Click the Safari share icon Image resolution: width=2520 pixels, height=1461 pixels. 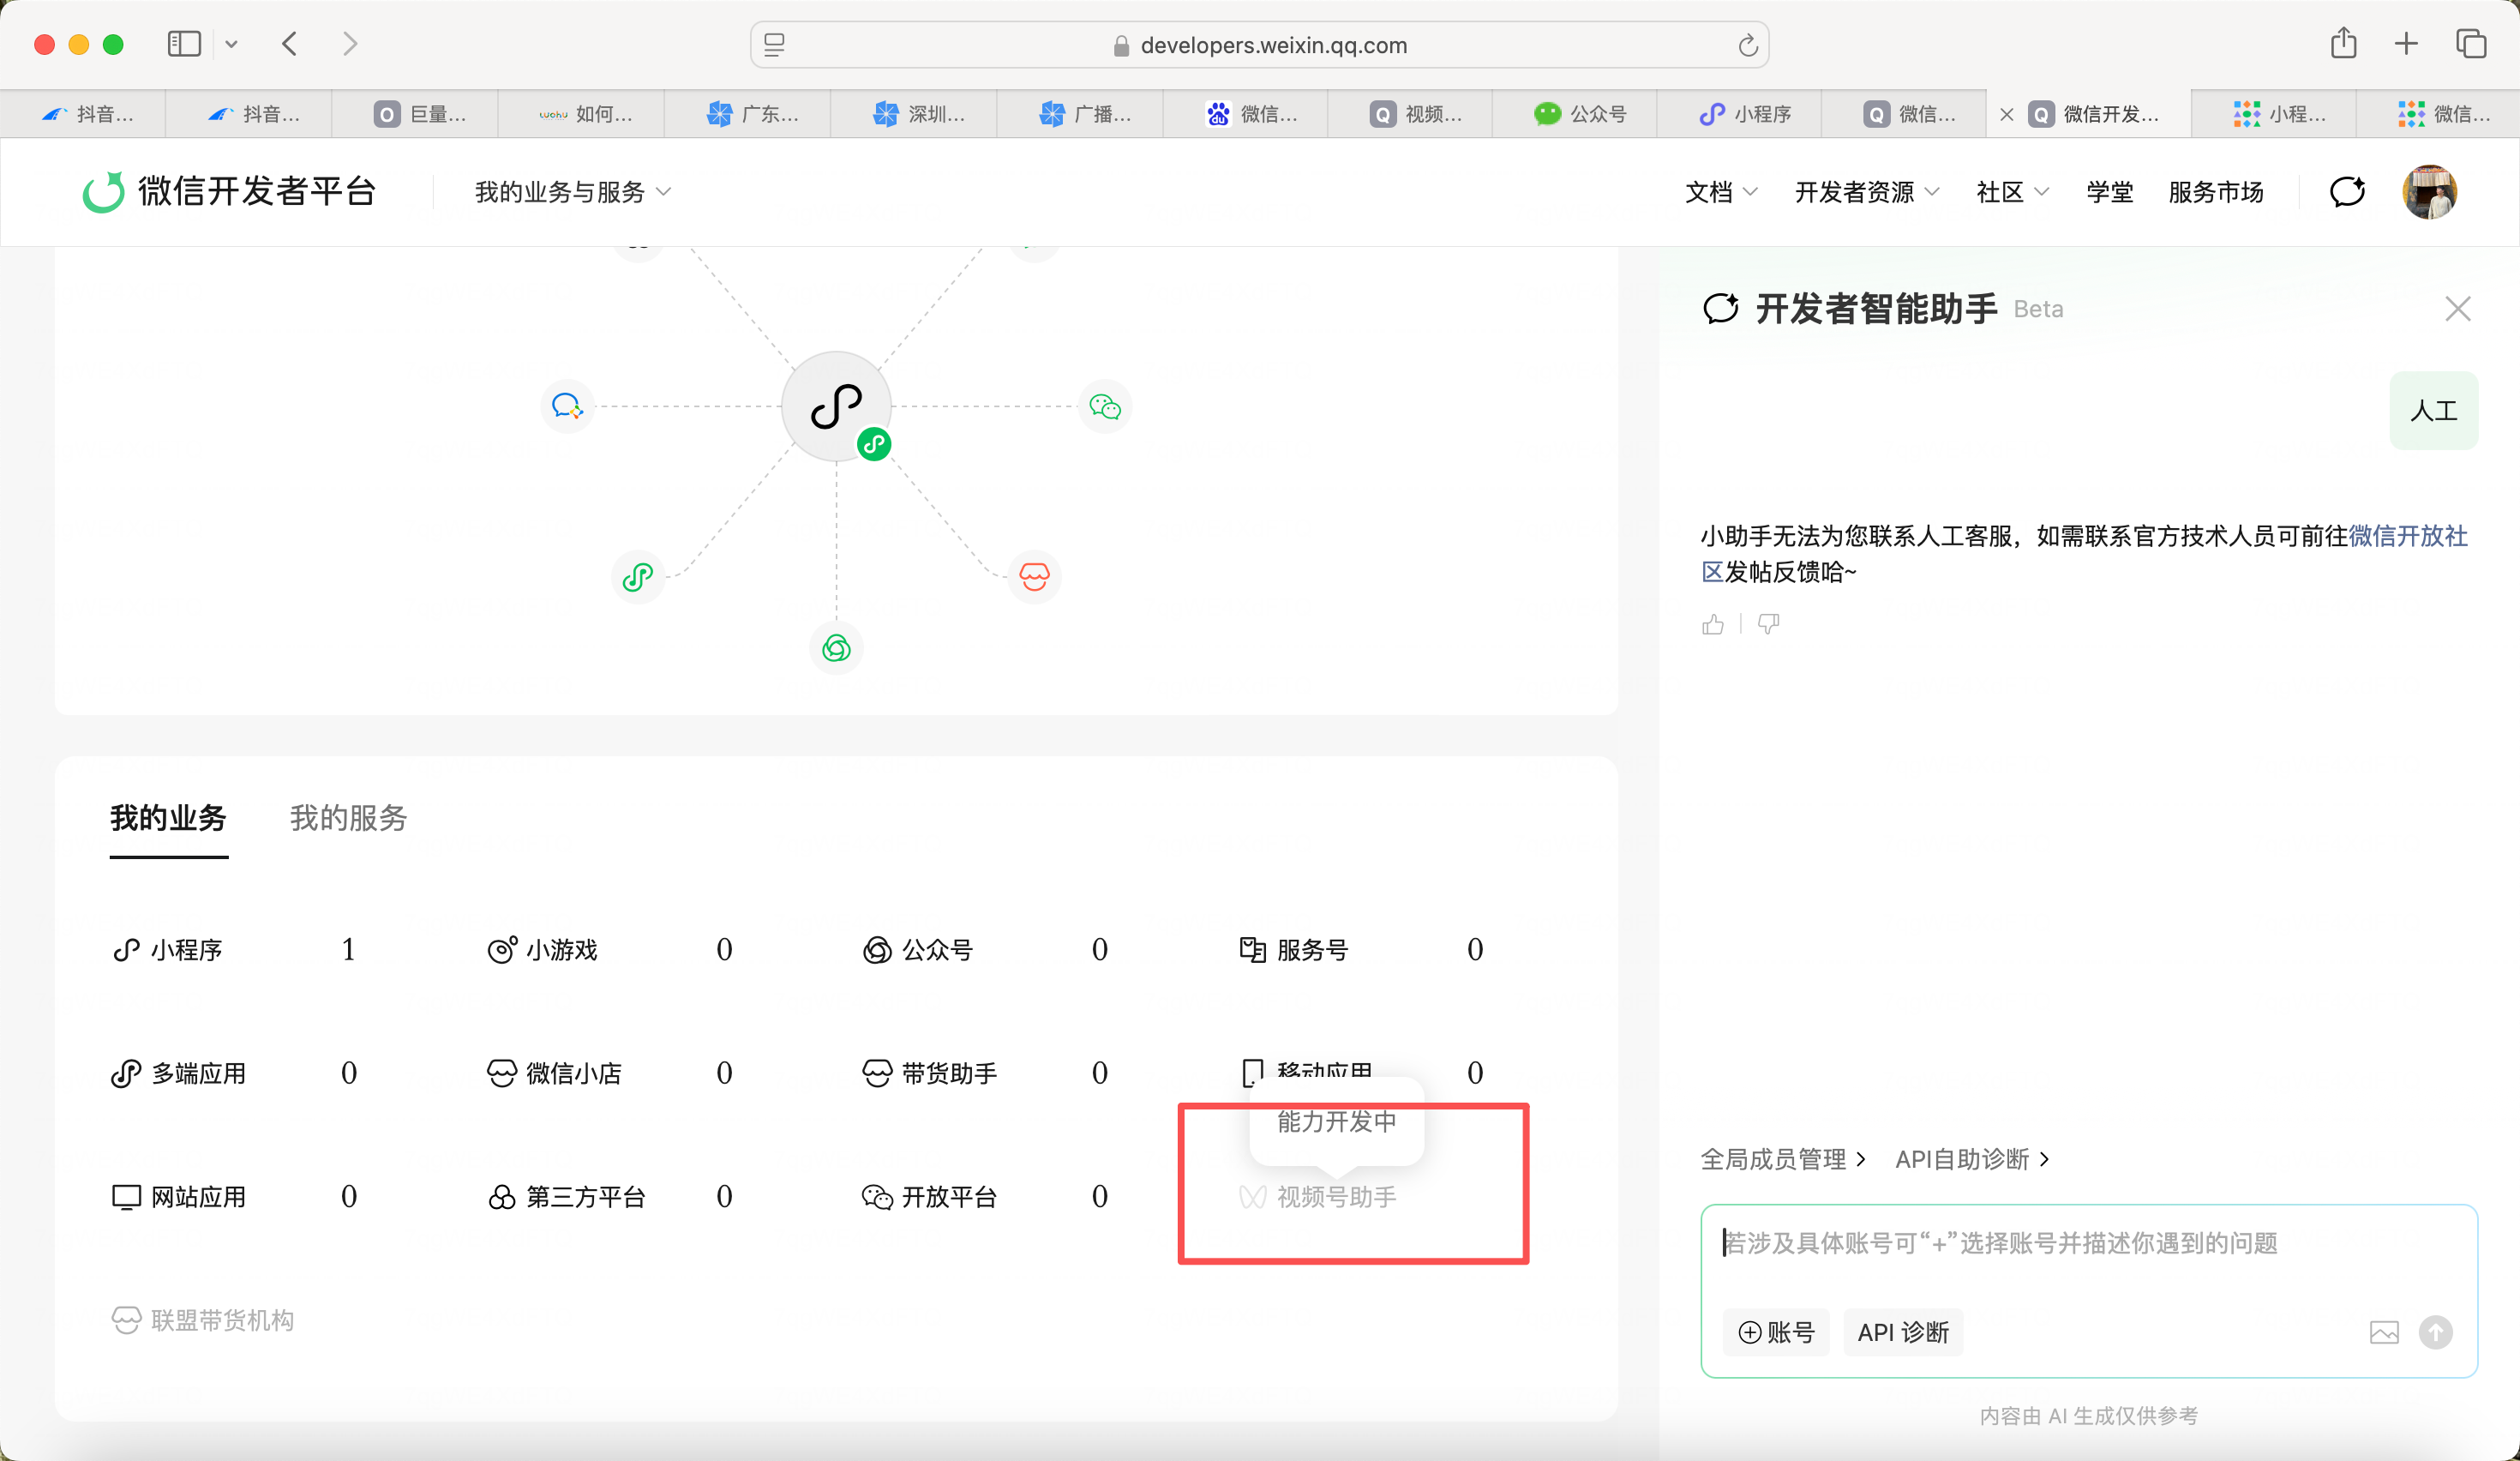[2343, 44]
